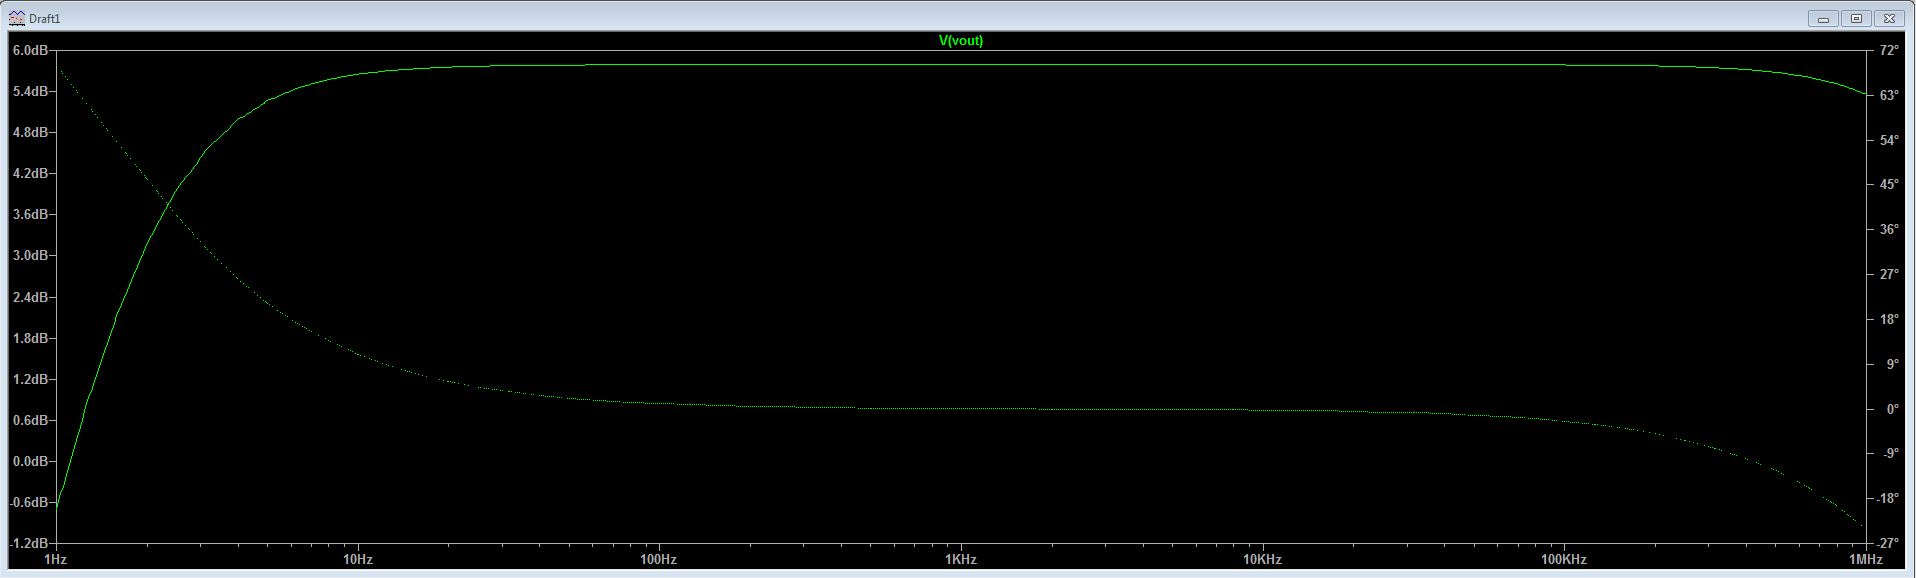1916x578 pixels.
Task: Restore the Draft1 plot window
Action: click(x=1856, y=18)
